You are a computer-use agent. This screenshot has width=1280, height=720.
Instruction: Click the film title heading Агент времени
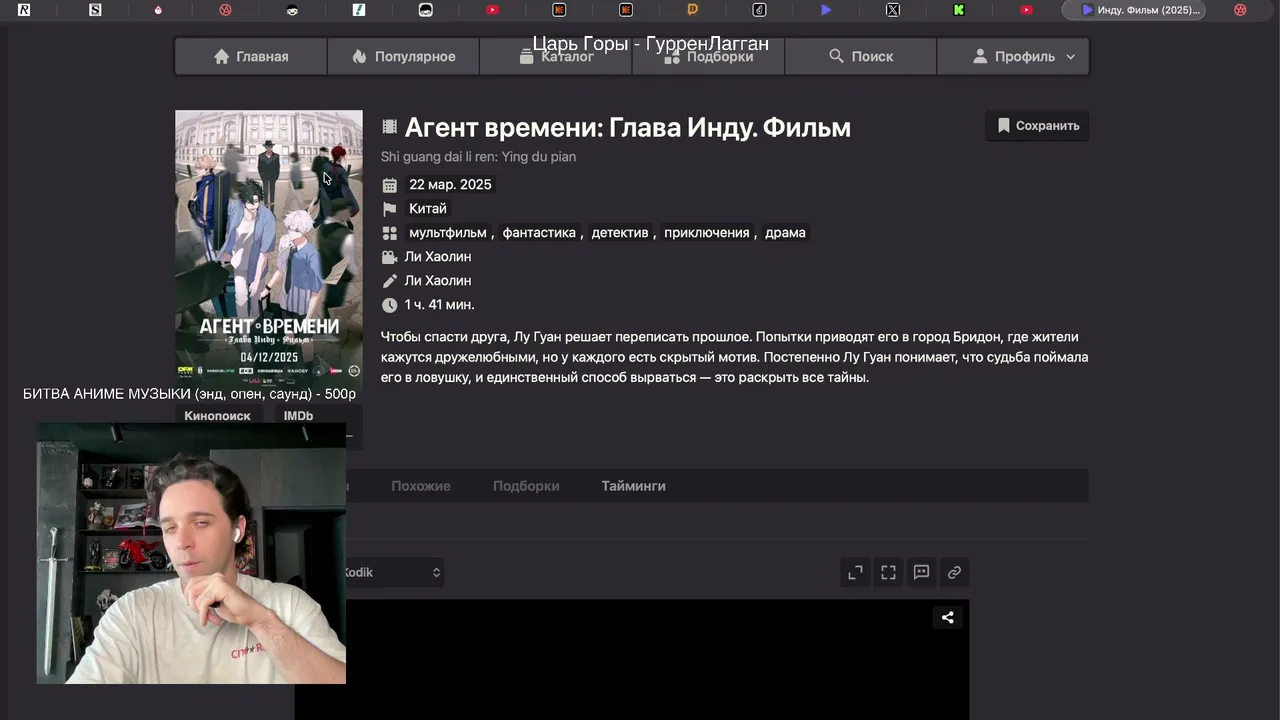point(628,128)
